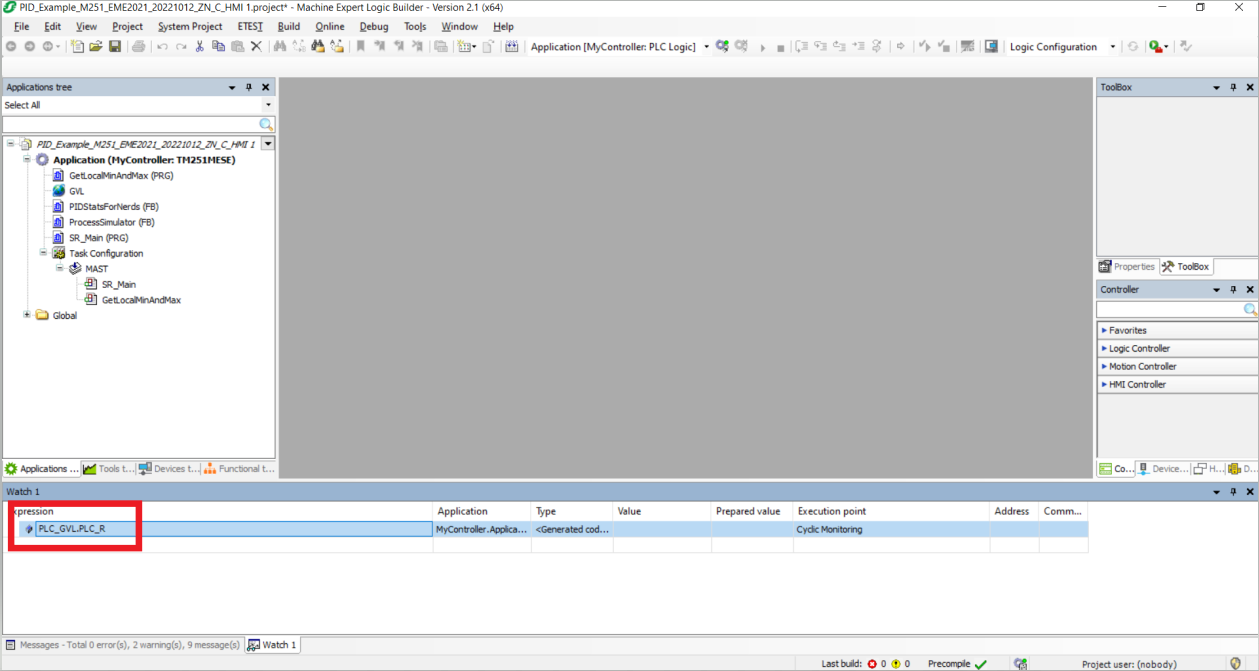Click the monitor screen toolbar icon
This screenshot has width=1259, height=671.
(991, 47)
